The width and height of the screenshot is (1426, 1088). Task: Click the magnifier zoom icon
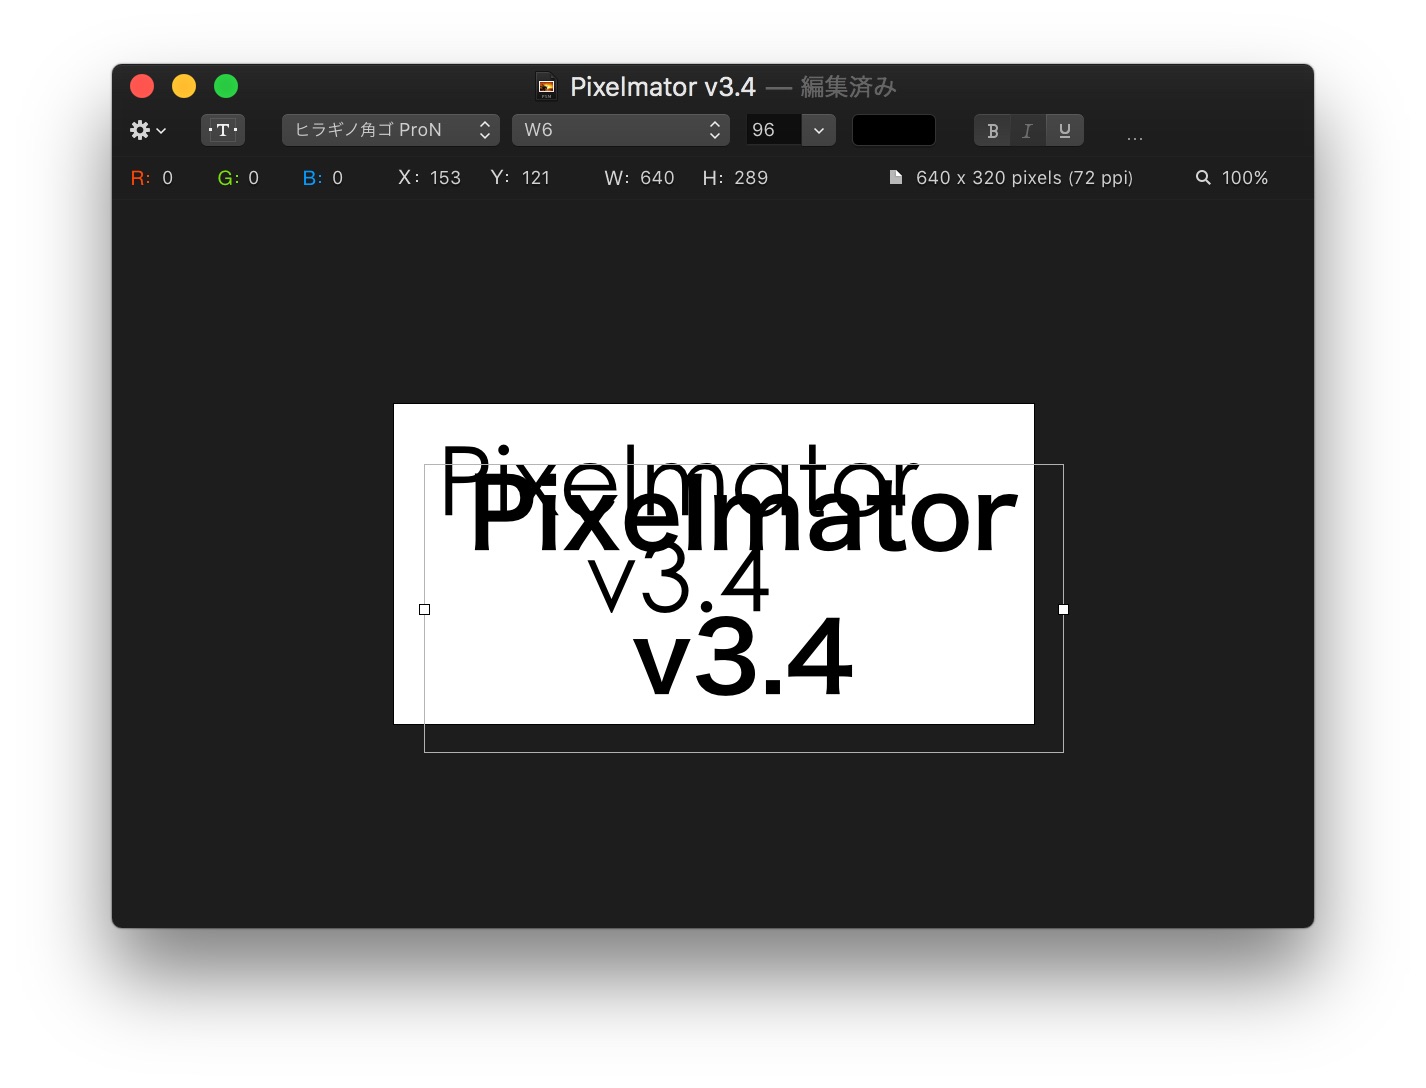[1203, 178]
